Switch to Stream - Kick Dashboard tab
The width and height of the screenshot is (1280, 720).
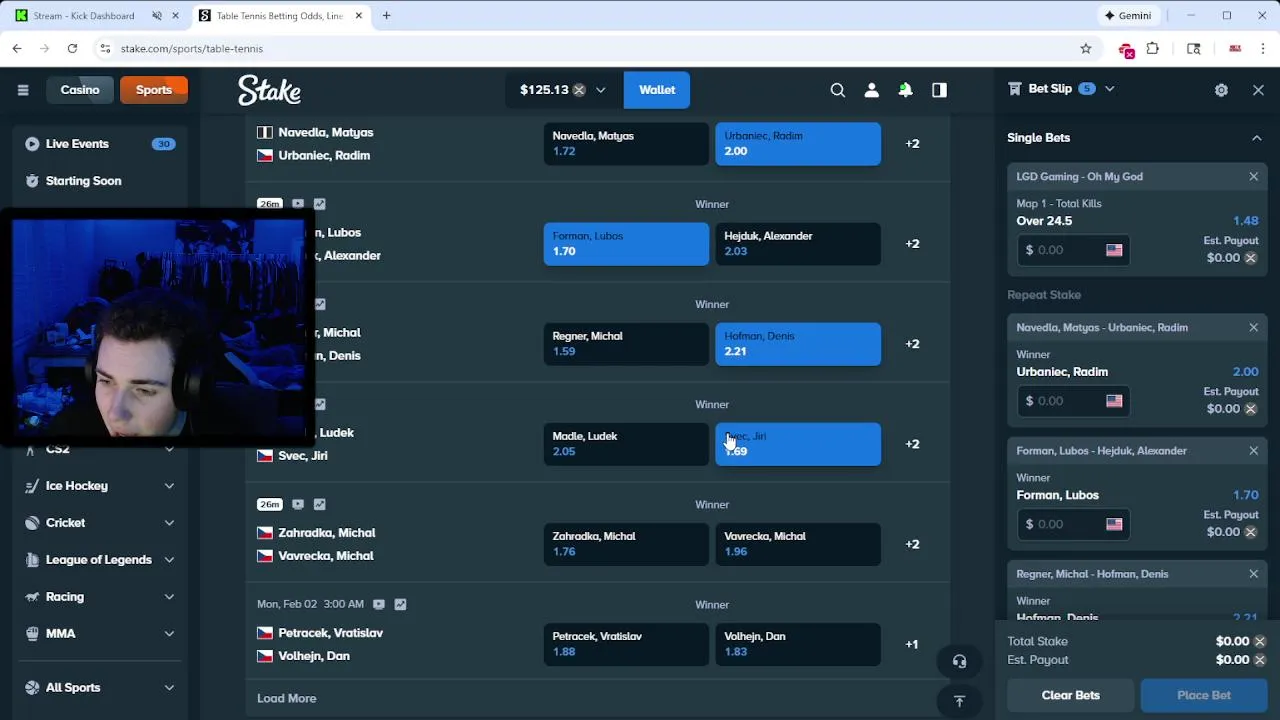(x=83, y=16)
